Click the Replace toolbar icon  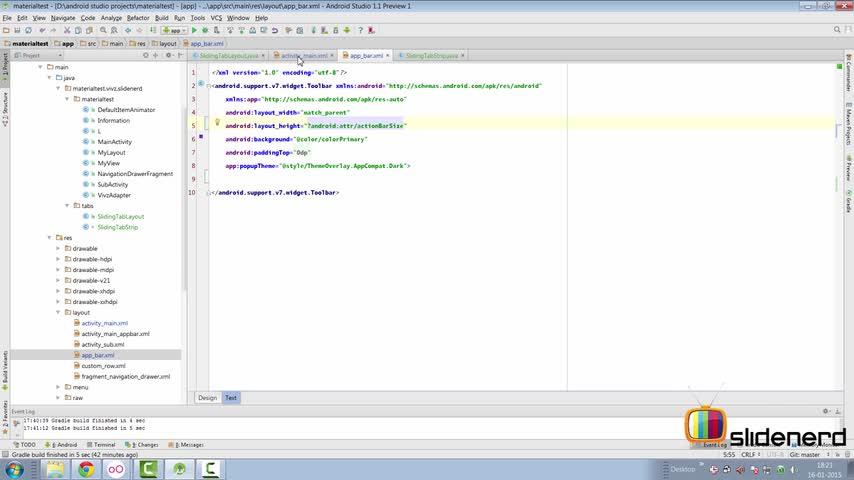point(114,31)
